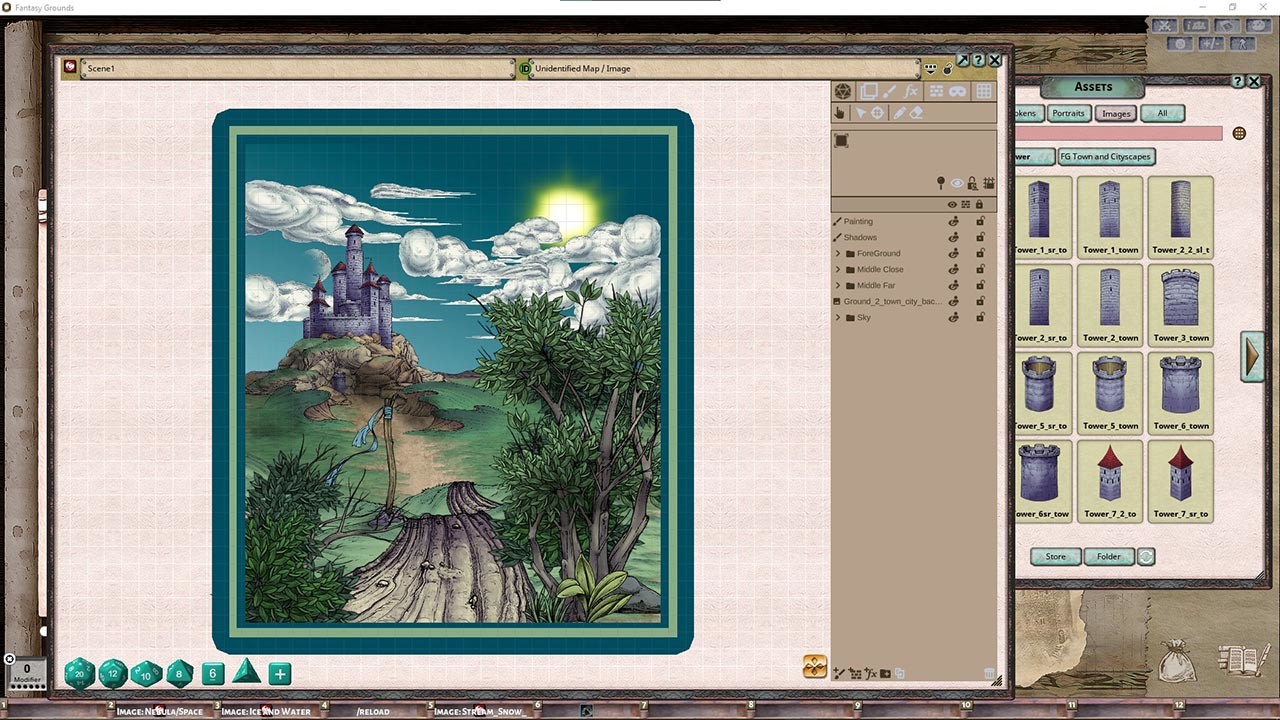Select the paint brush toolbar icon
Viewport: 1280px width, 720px height.
889,91
